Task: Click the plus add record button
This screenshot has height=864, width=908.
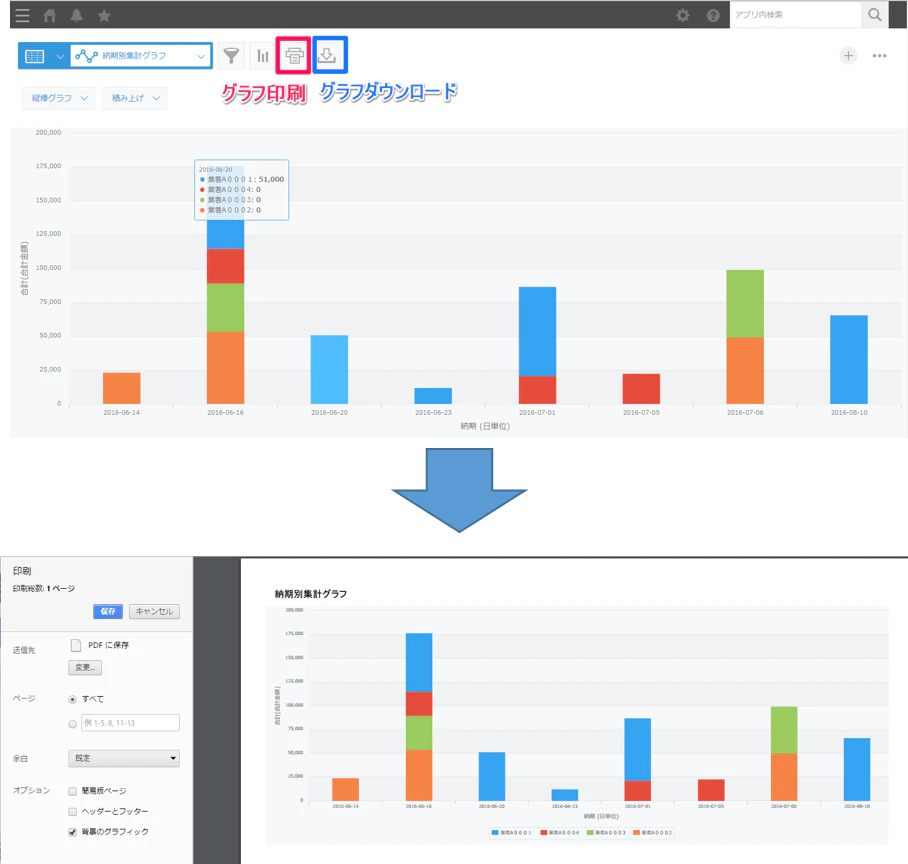Action: tap(848, 56)
